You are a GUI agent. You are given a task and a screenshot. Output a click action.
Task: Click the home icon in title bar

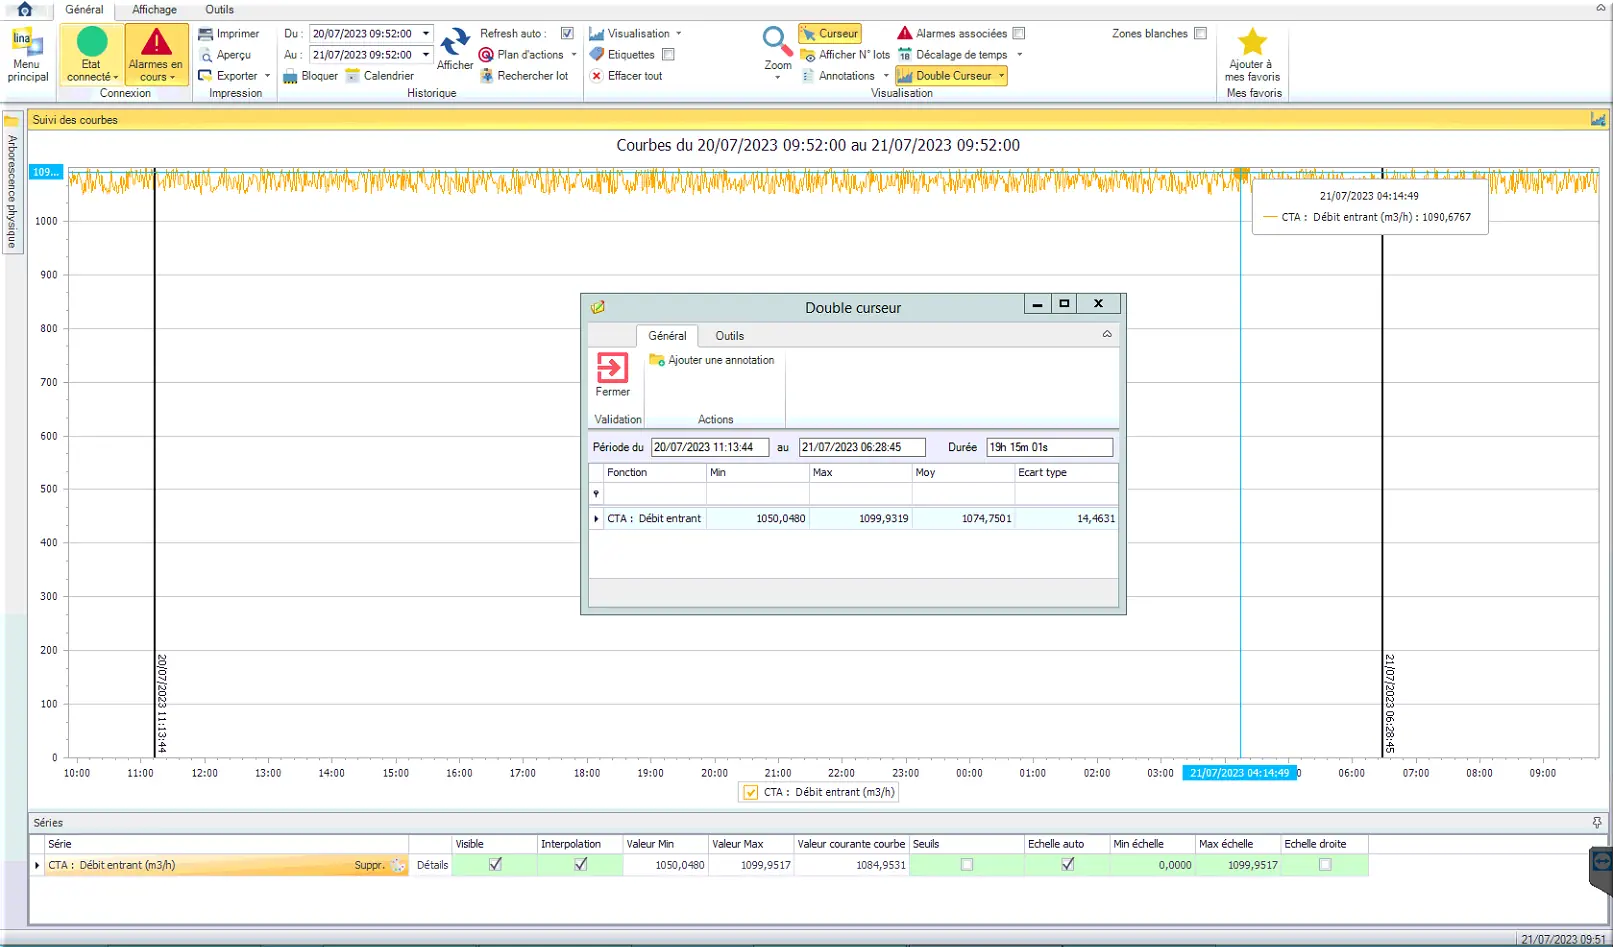tap(25, 9)
